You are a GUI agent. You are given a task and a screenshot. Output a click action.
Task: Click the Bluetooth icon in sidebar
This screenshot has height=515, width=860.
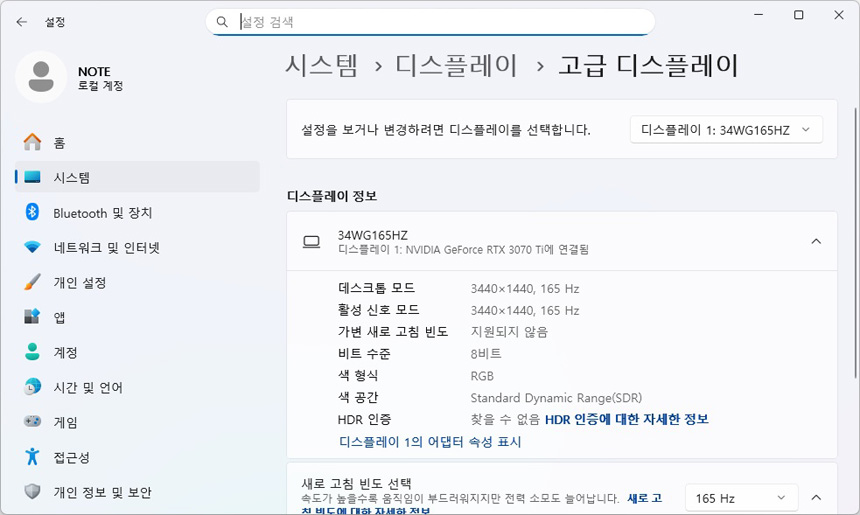(32, 212)
